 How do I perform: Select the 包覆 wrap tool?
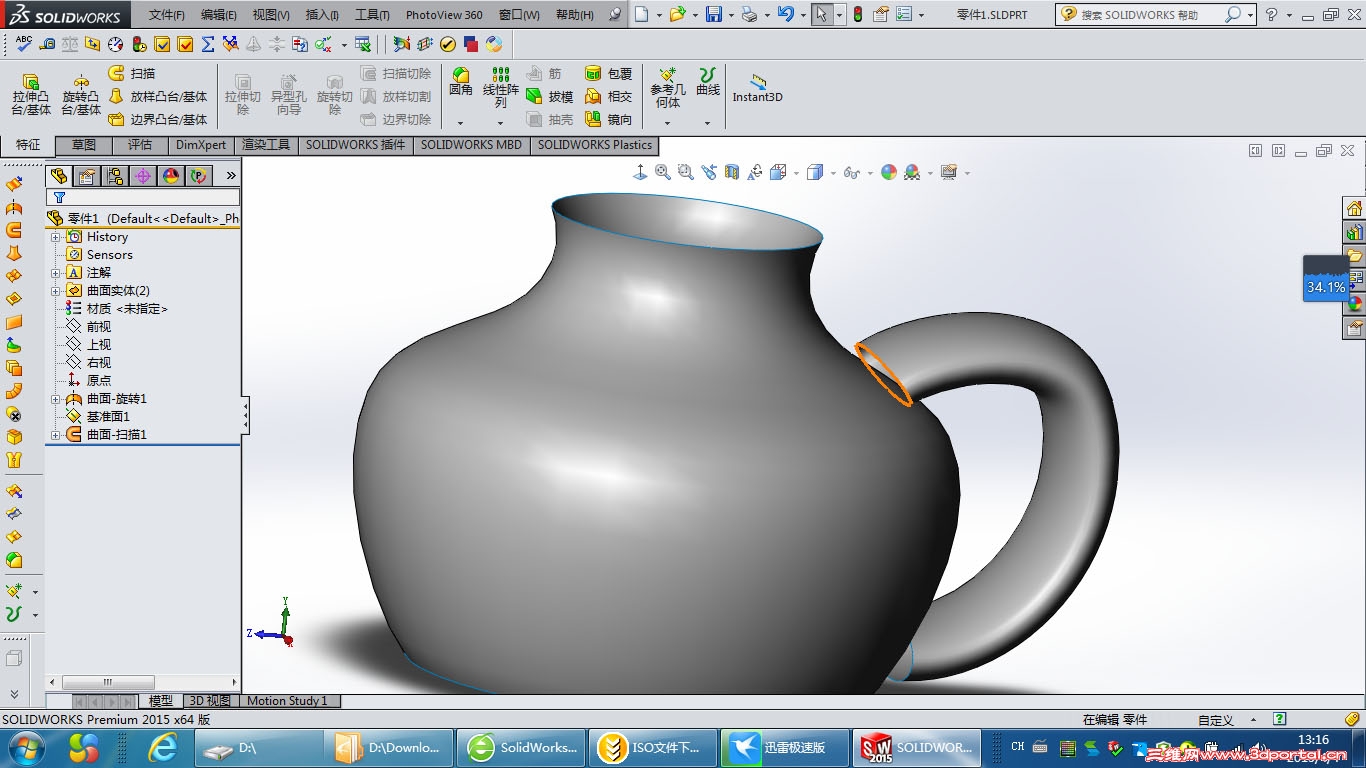tap(609, 73)
